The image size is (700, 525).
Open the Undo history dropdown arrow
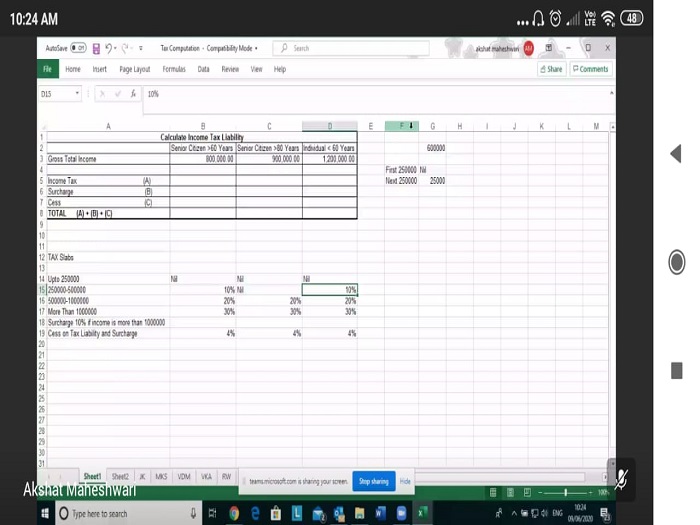pos(116,48)
